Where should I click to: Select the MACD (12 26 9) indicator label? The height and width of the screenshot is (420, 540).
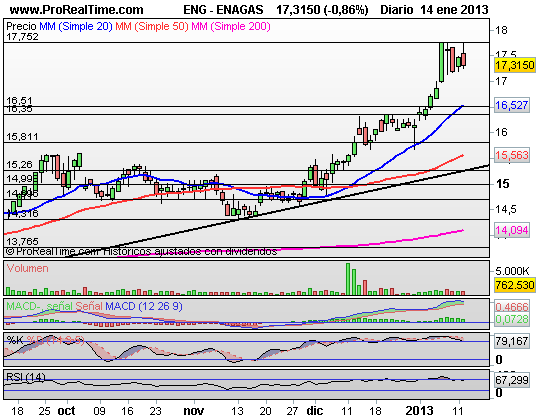[x=144, y=306]
